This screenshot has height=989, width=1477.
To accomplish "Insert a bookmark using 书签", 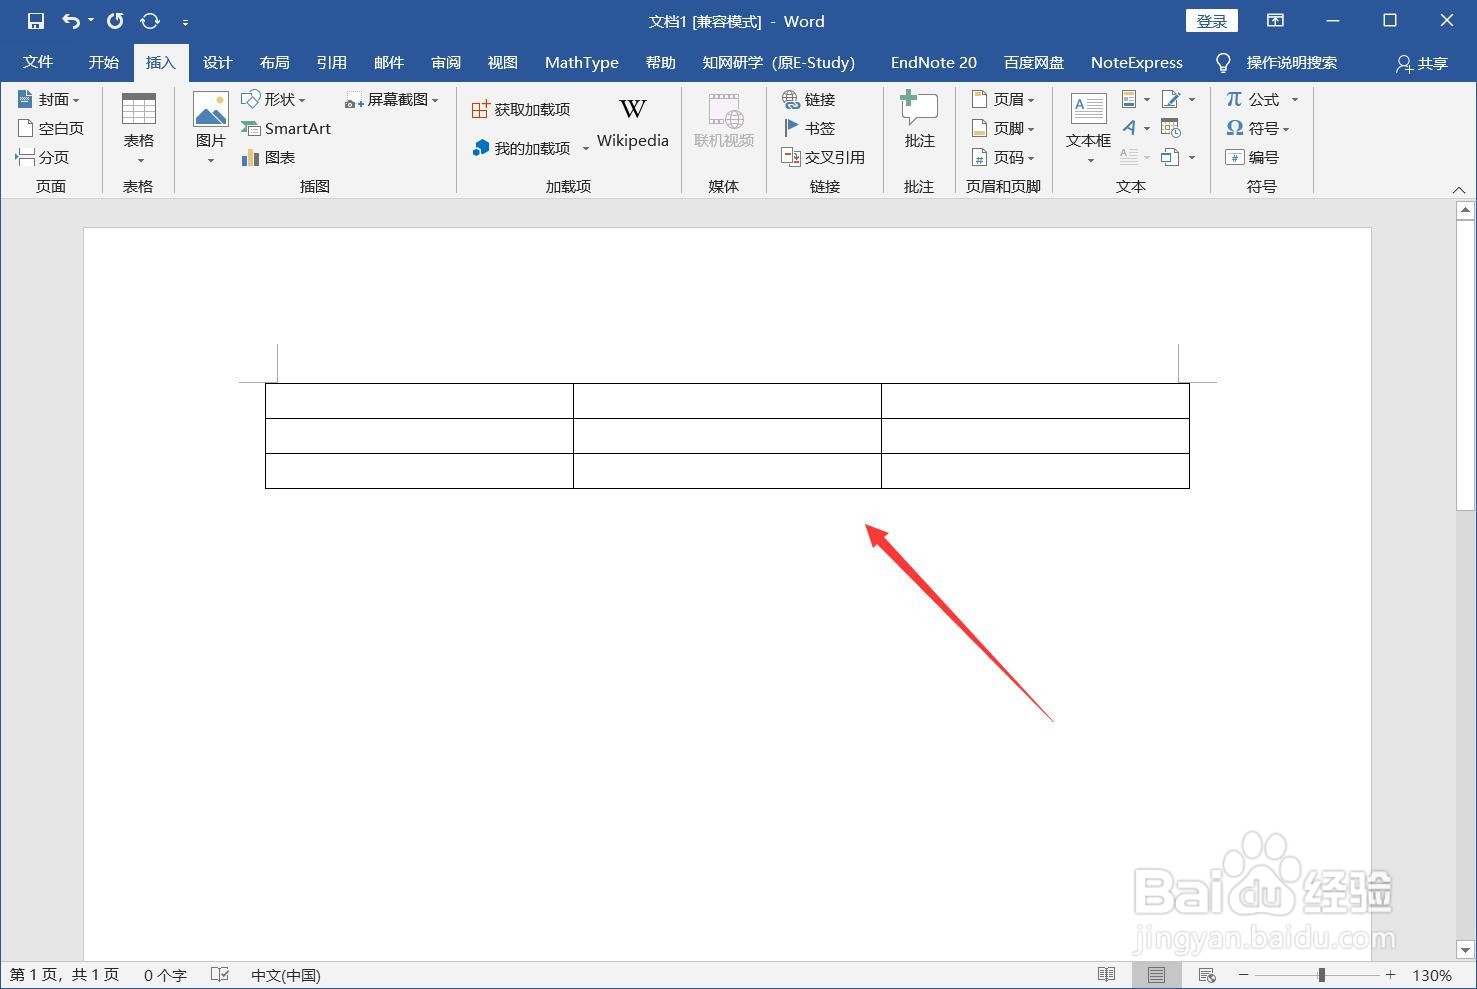I will tap(812, 128).
